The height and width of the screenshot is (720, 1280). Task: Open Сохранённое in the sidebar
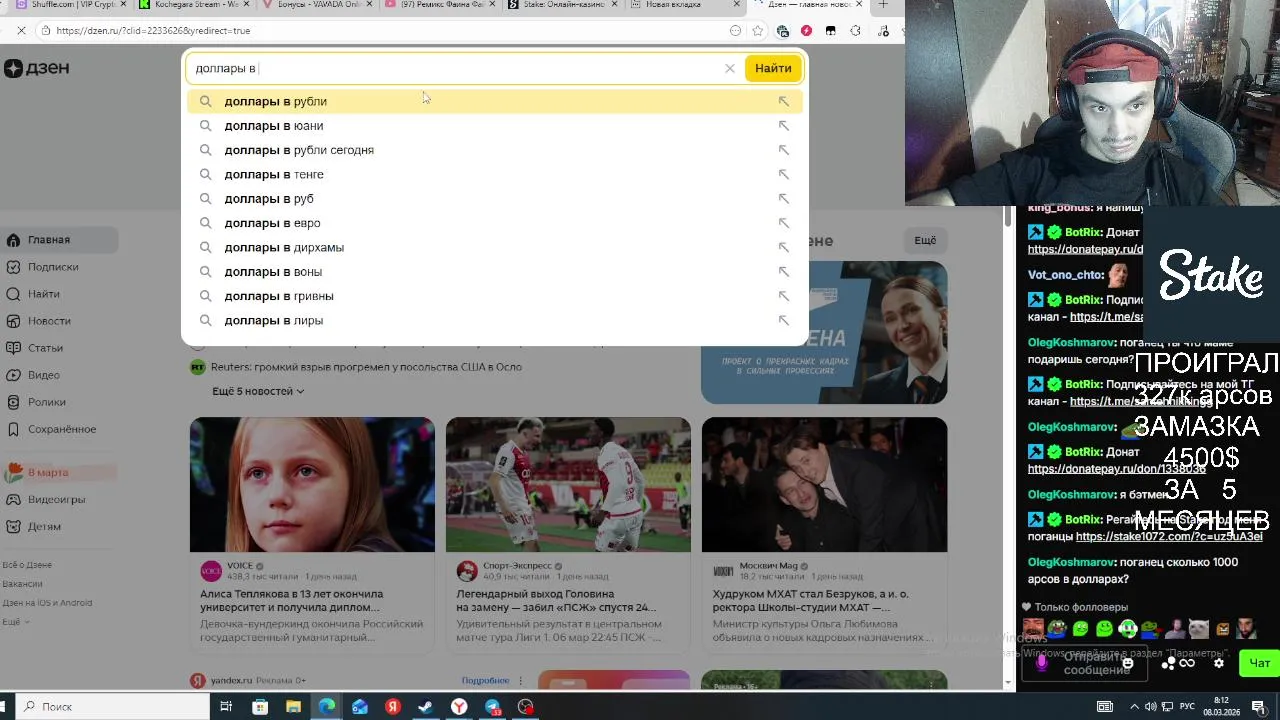click(59, 429)
